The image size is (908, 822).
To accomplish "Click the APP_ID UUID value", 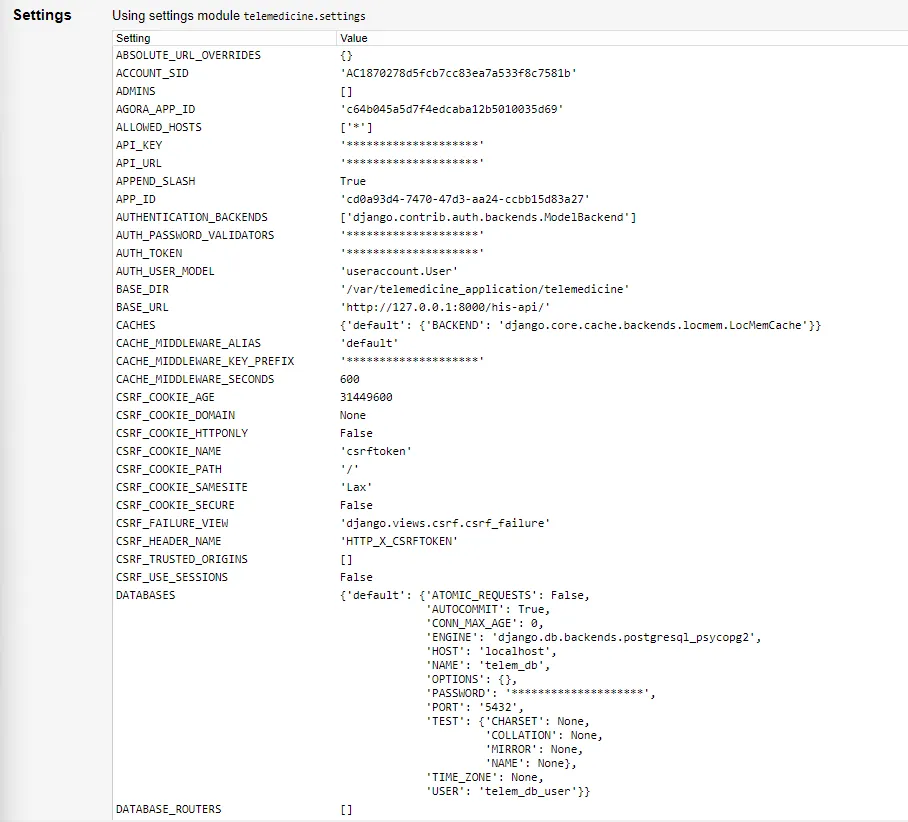I will [465, 199].
